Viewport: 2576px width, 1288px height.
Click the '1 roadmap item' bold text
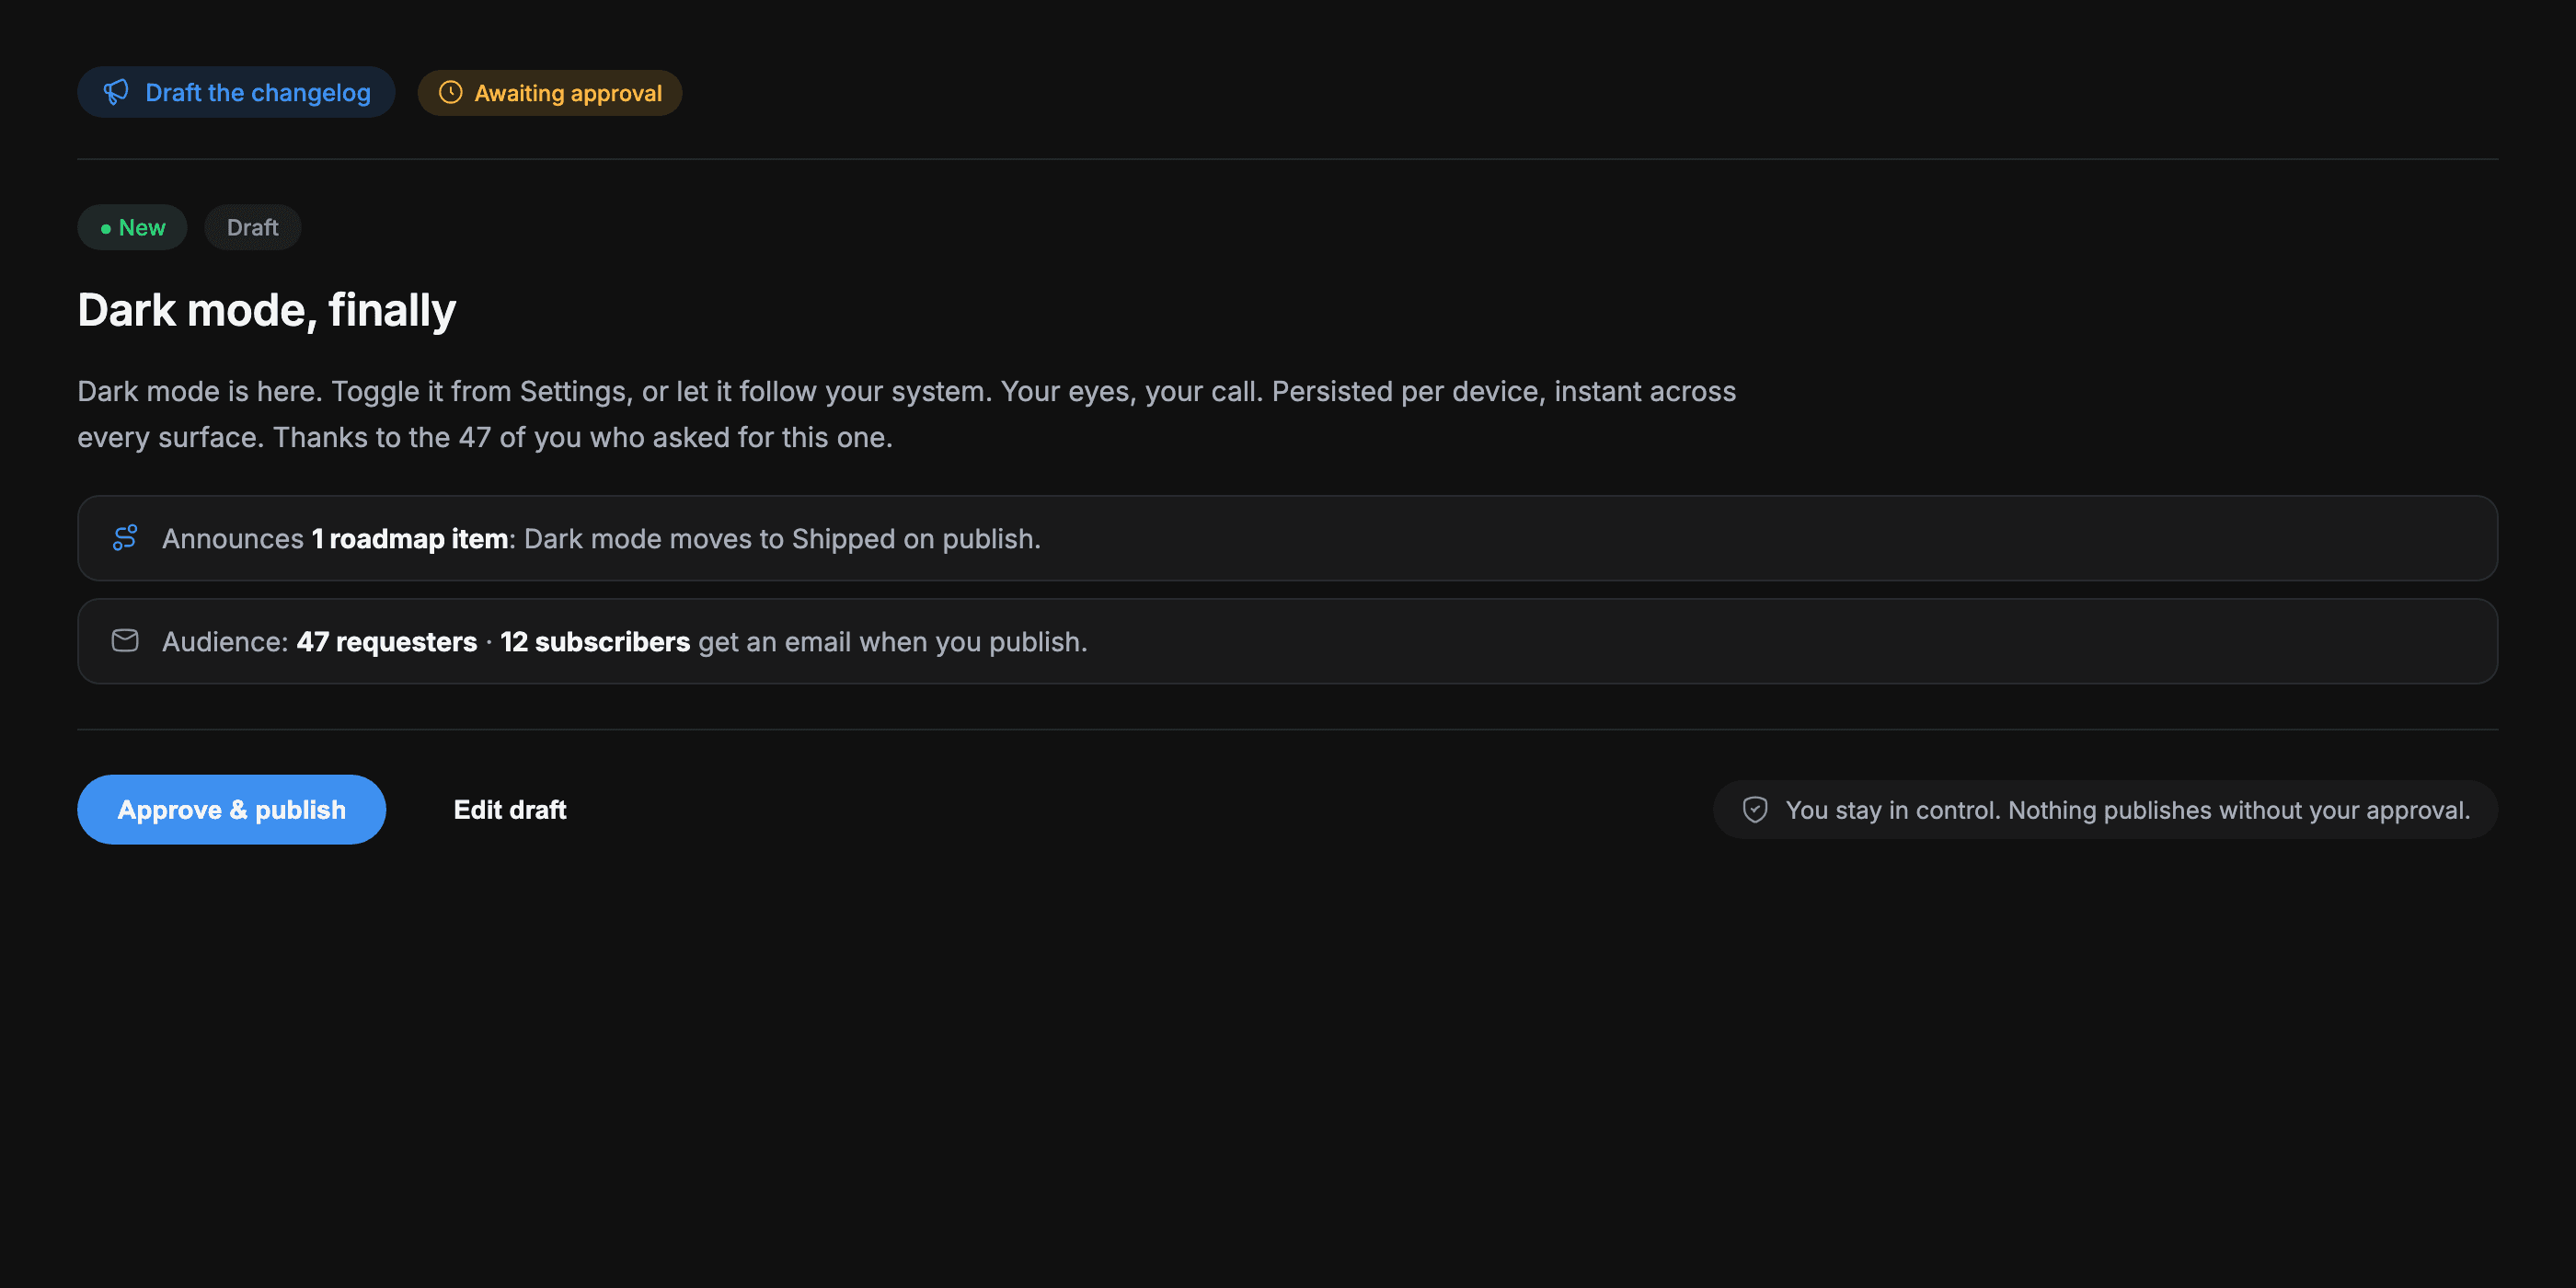coord(410,539)
